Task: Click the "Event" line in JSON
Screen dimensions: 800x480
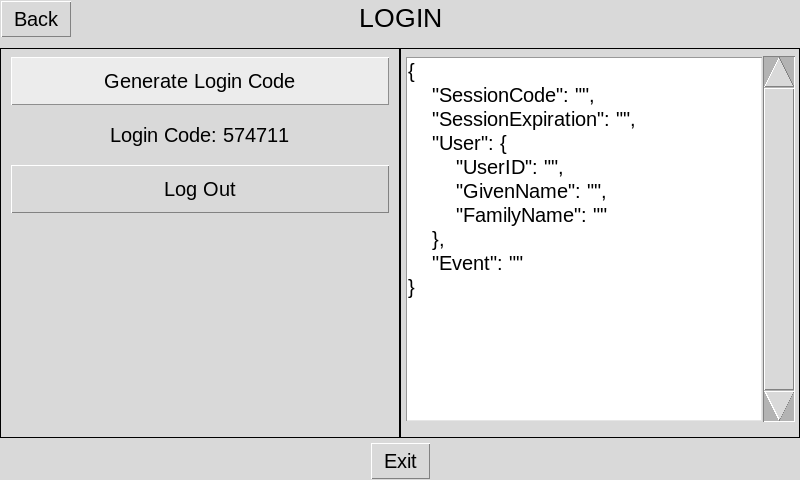Action: pos(477,264)
